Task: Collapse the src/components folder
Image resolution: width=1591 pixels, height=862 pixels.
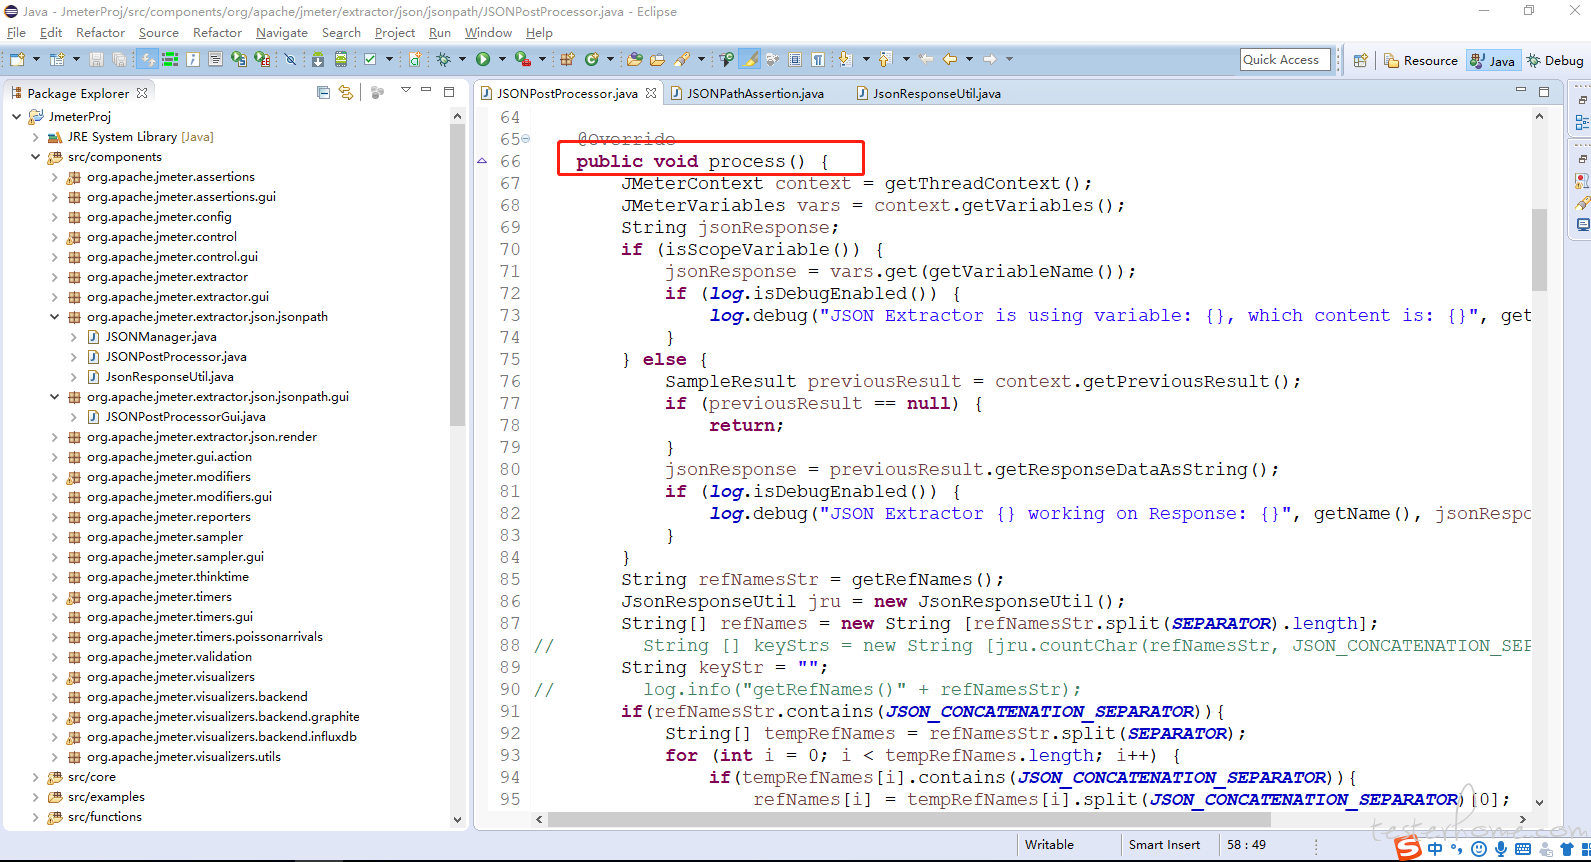Action: tap(35, 157)
